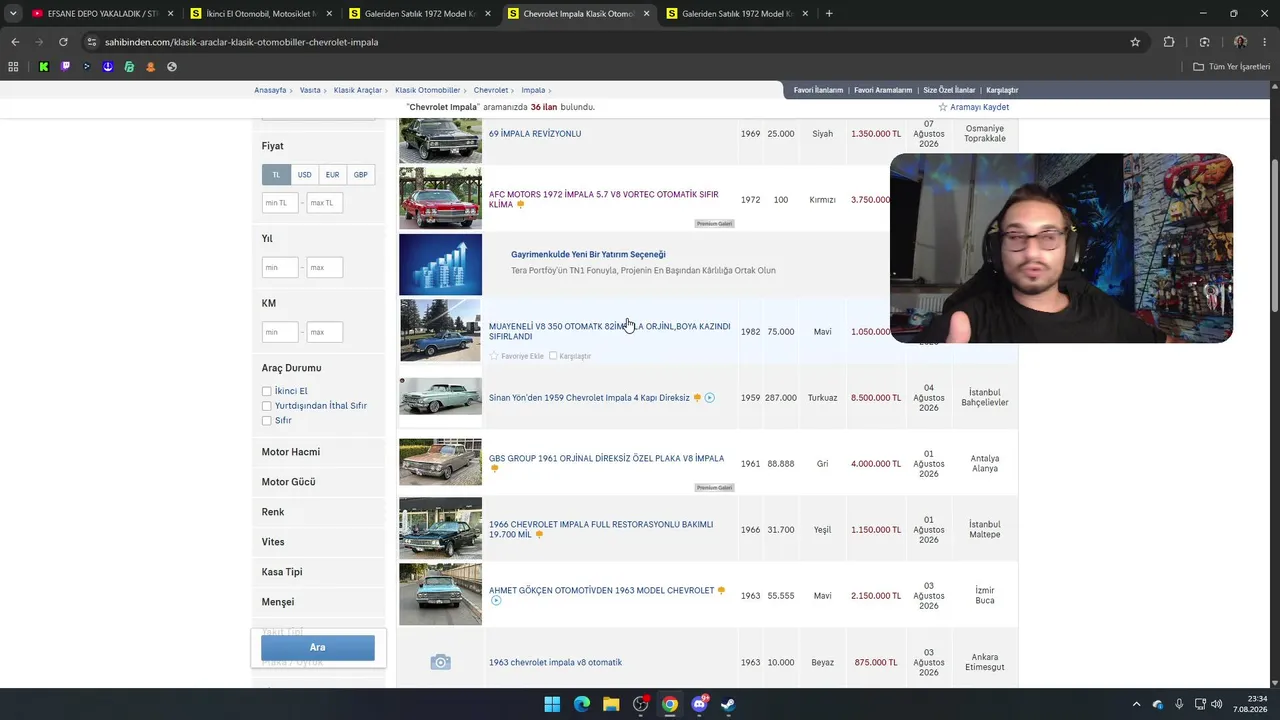Expand the Menşei filter
This screenshot has height=720, width=1280.
[x=278, y=602]
